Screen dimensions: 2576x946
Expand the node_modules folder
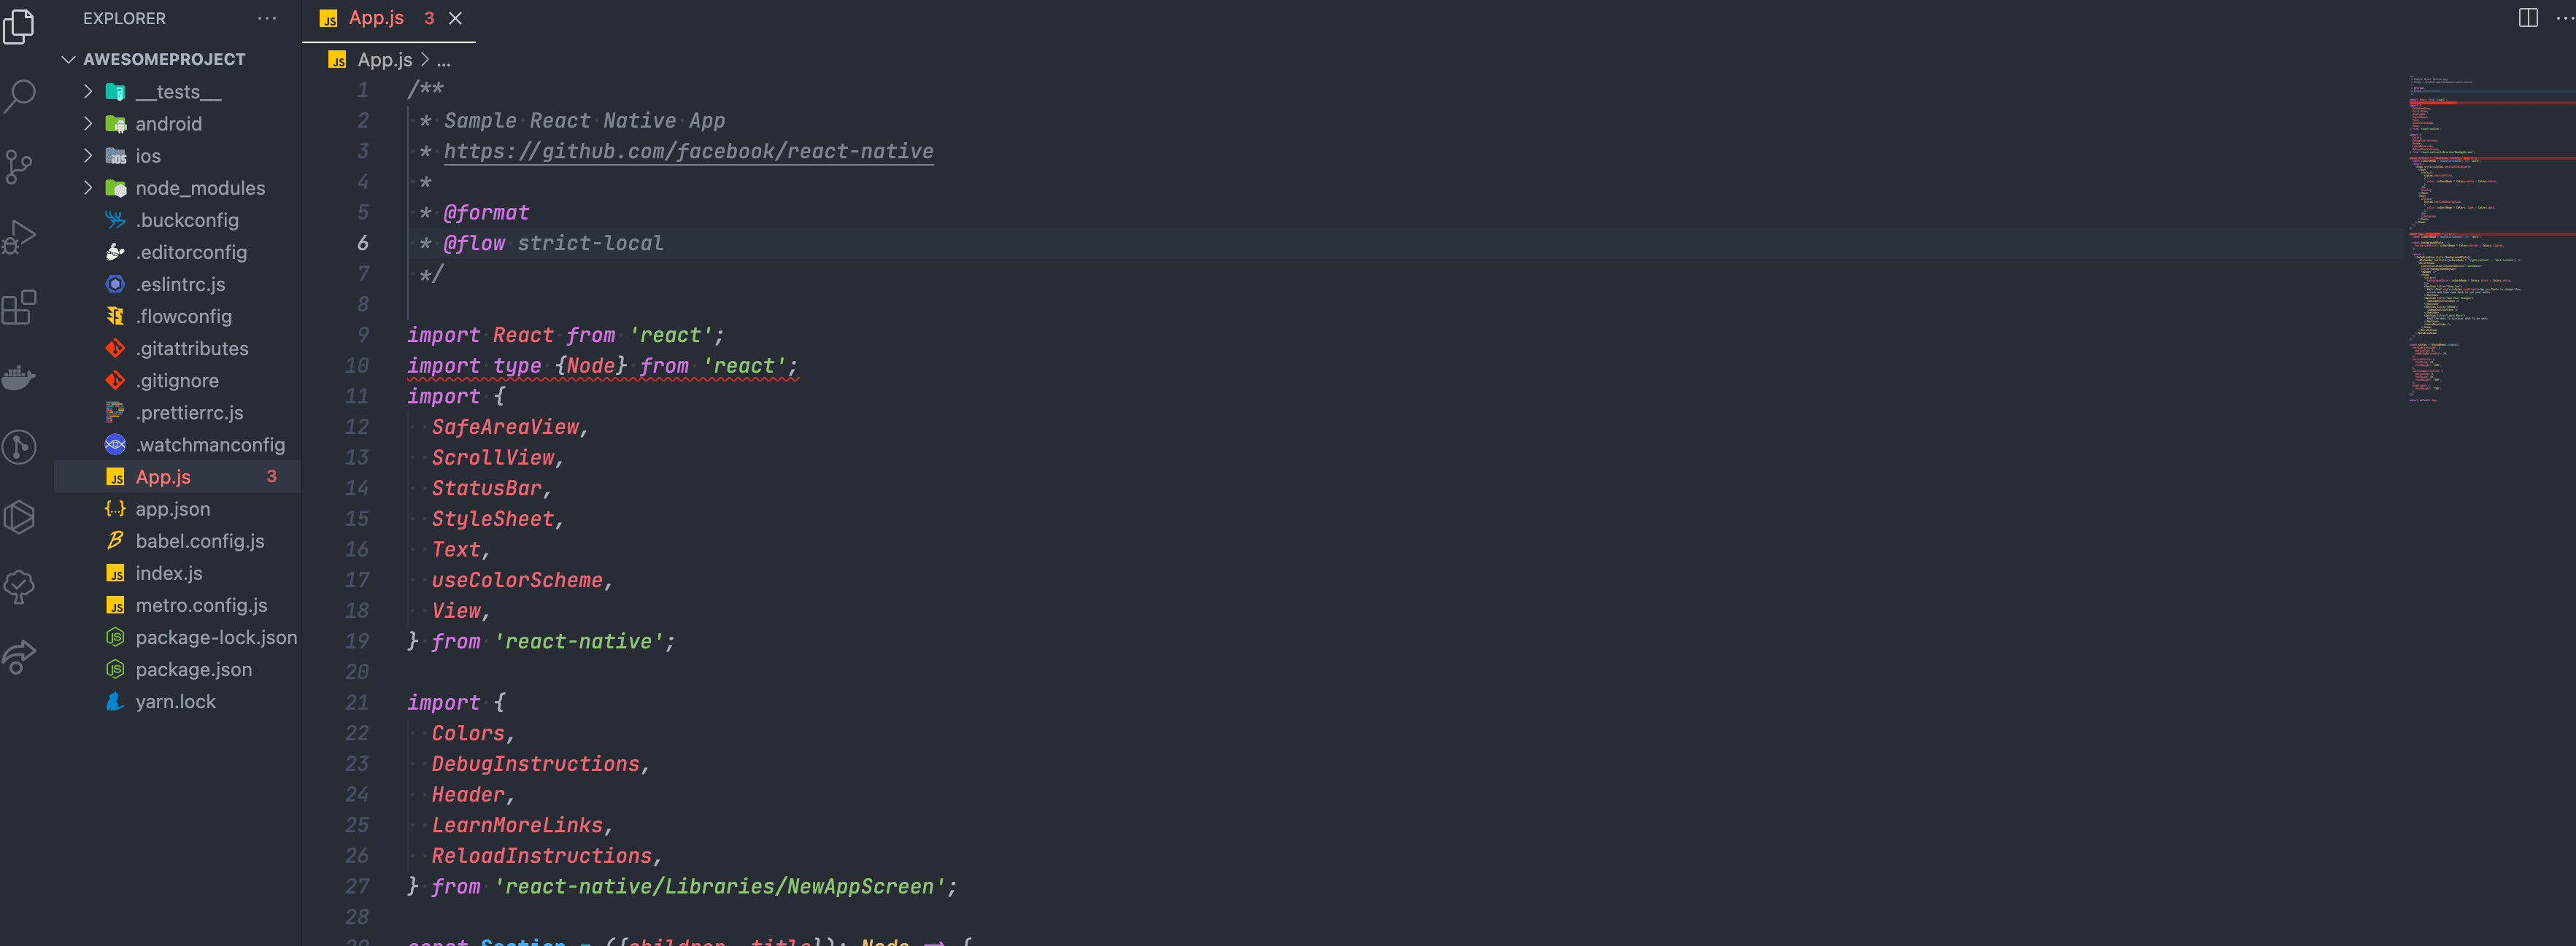(88, 188)
